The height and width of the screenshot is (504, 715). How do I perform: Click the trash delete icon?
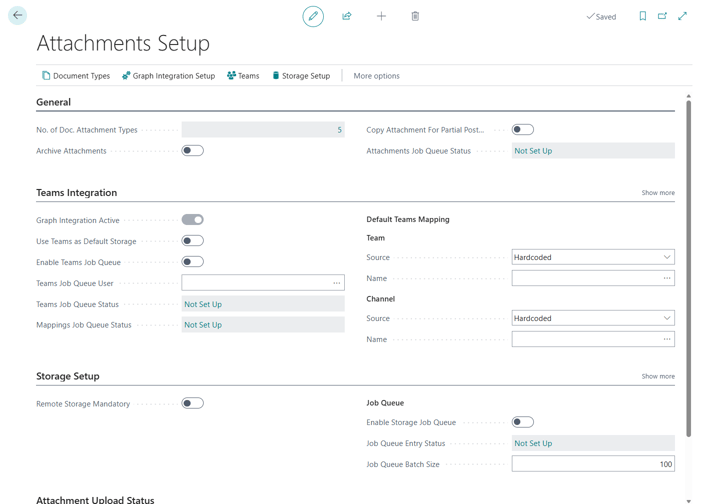[415, 16]
